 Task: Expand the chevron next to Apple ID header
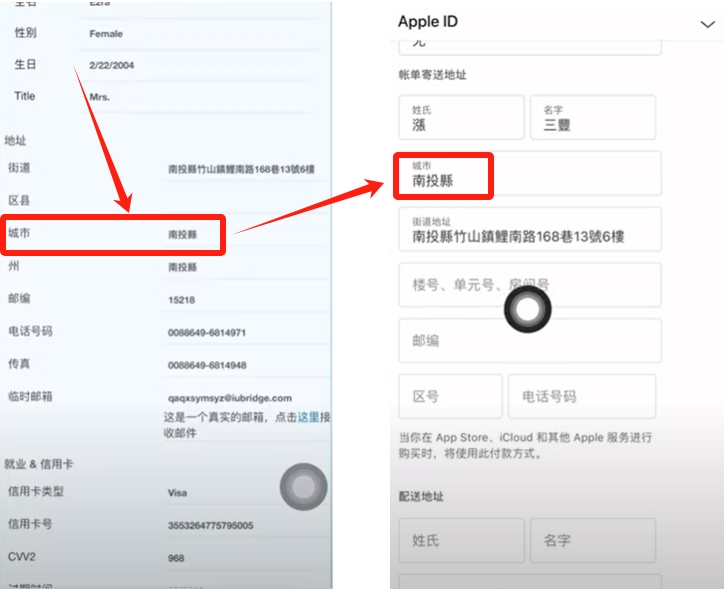(707, 23)
